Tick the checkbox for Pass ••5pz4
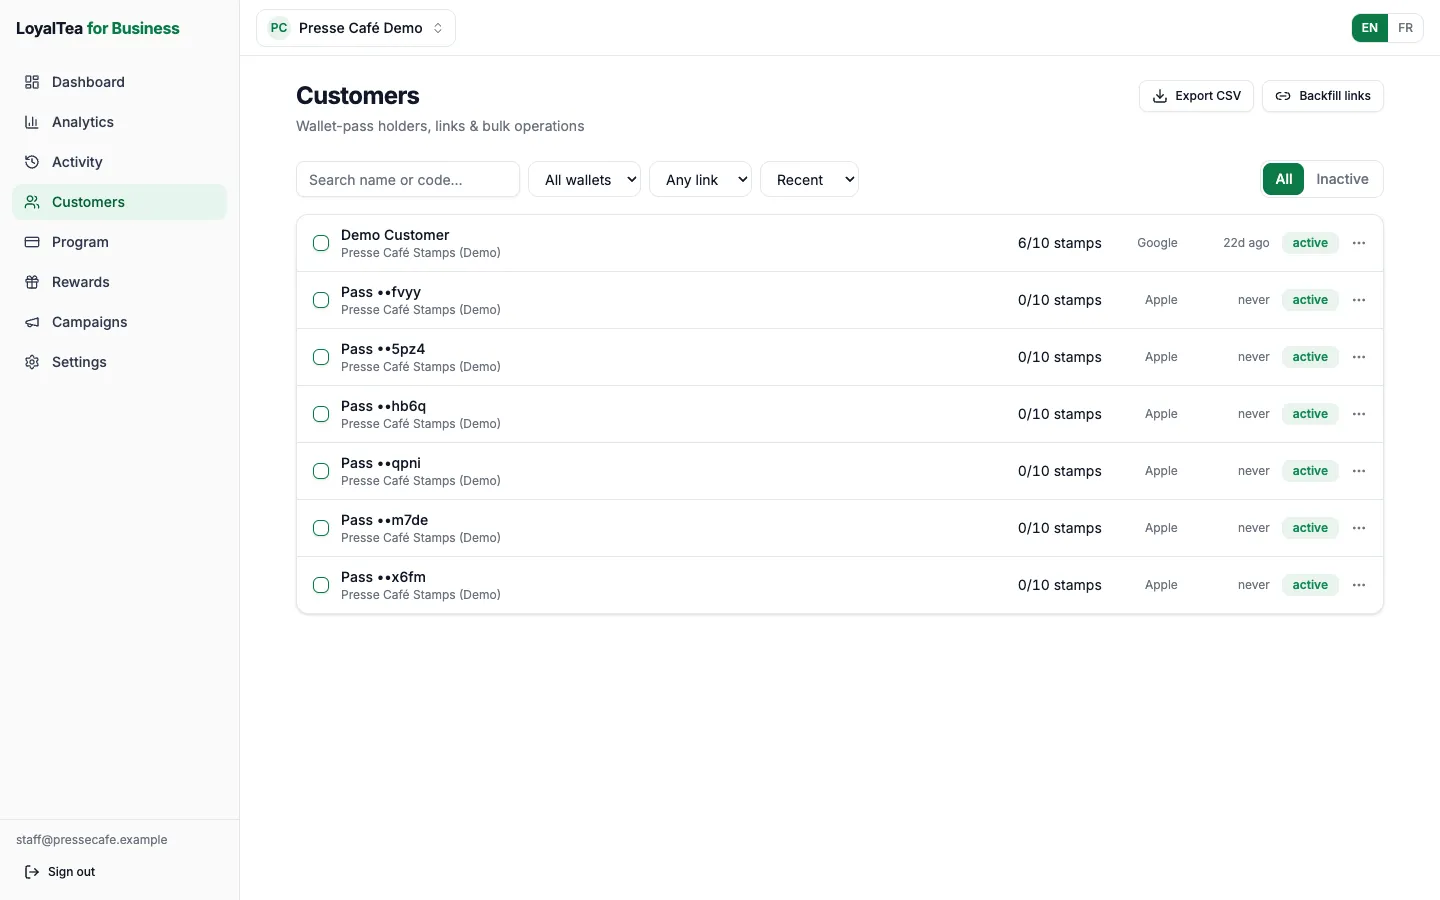 [321, 357]
